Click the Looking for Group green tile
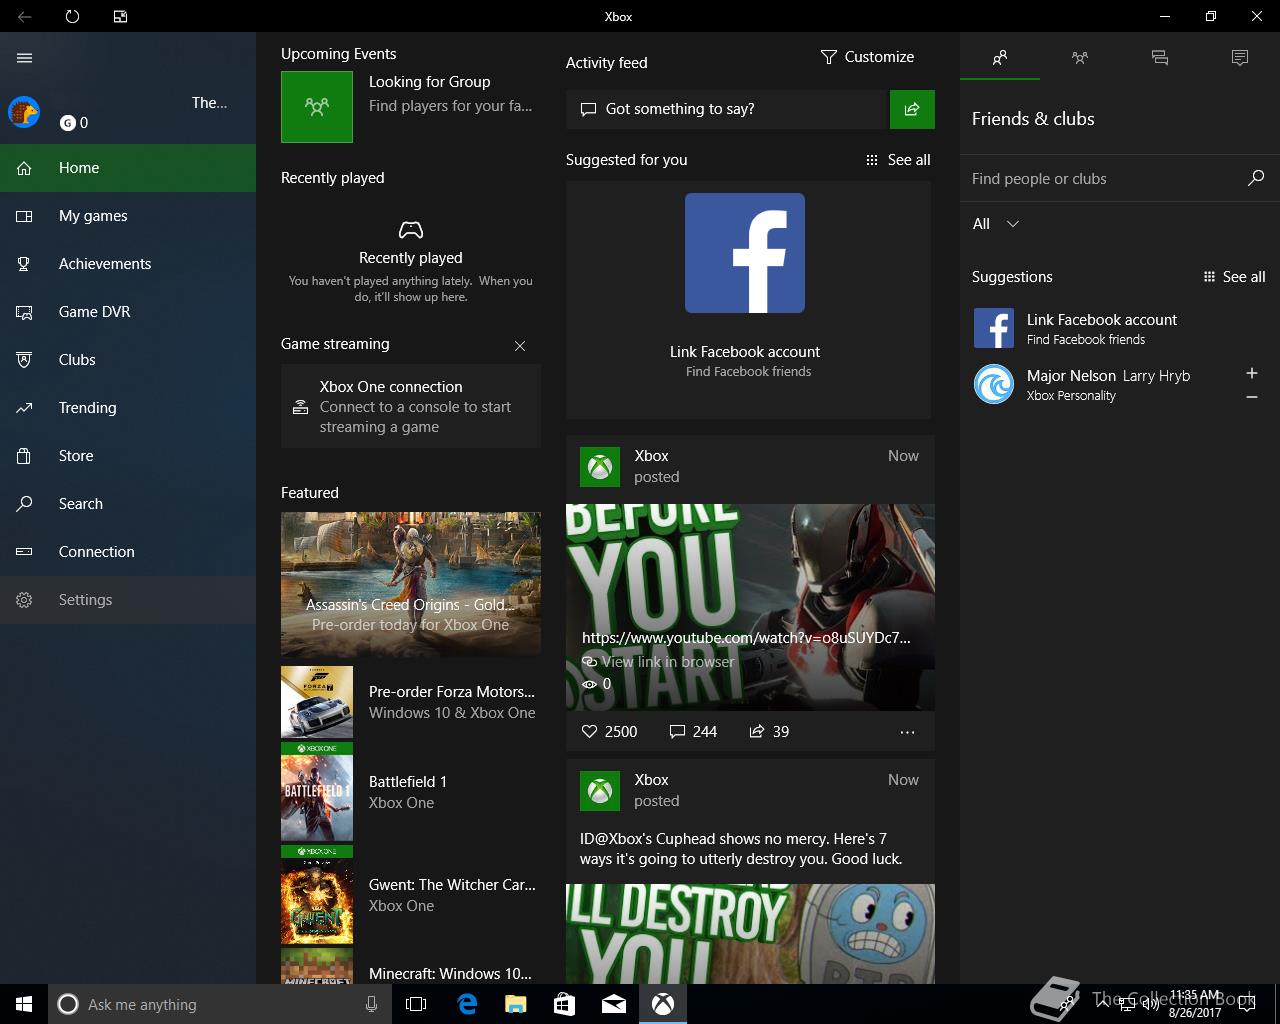This screenshot has width=1280, height=1024. point(317,106)
